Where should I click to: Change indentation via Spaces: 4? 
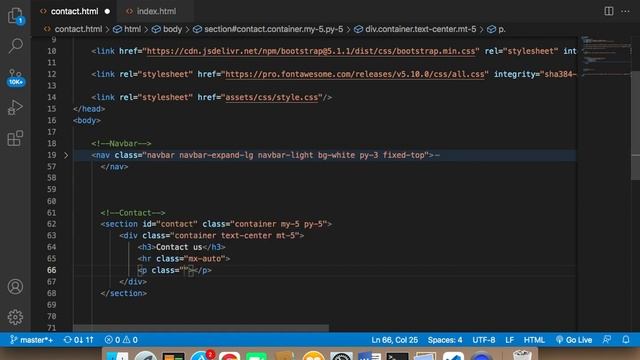[x=445, y=340]
